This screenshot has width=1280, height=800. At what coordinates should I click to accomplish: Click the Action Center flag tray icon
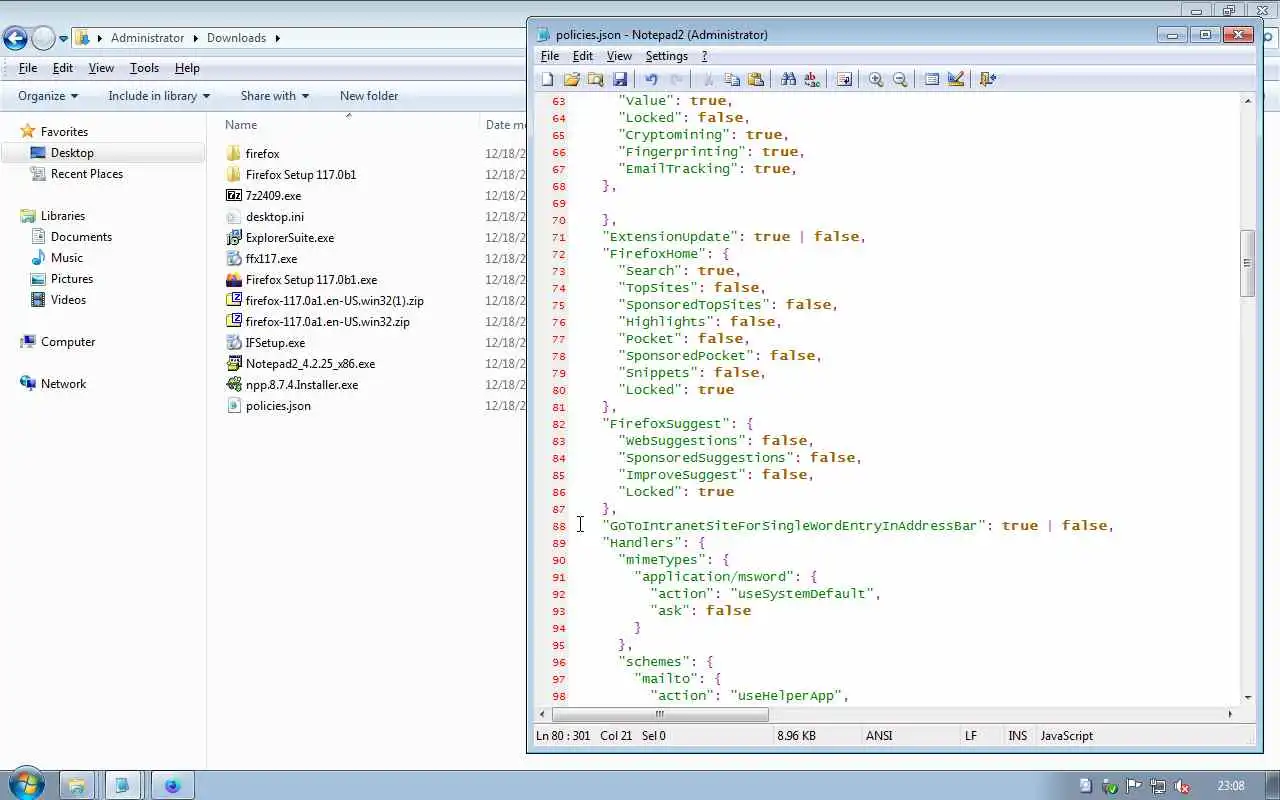[1133, 786]
